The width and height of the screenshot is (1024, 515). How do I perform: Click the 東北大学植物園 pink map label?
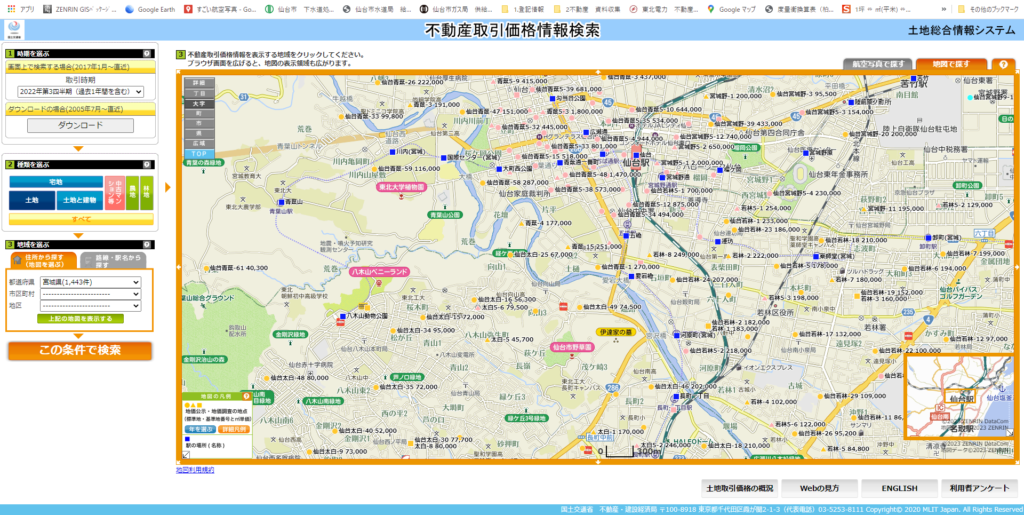point(402,187)
